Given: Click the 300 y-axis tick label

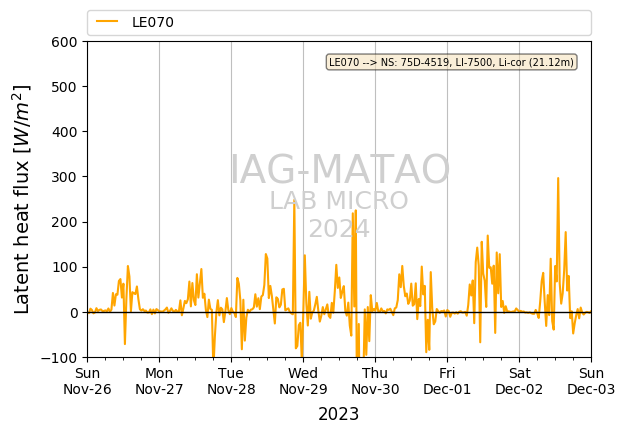Looking at the screenshot, I should point(64,177).
